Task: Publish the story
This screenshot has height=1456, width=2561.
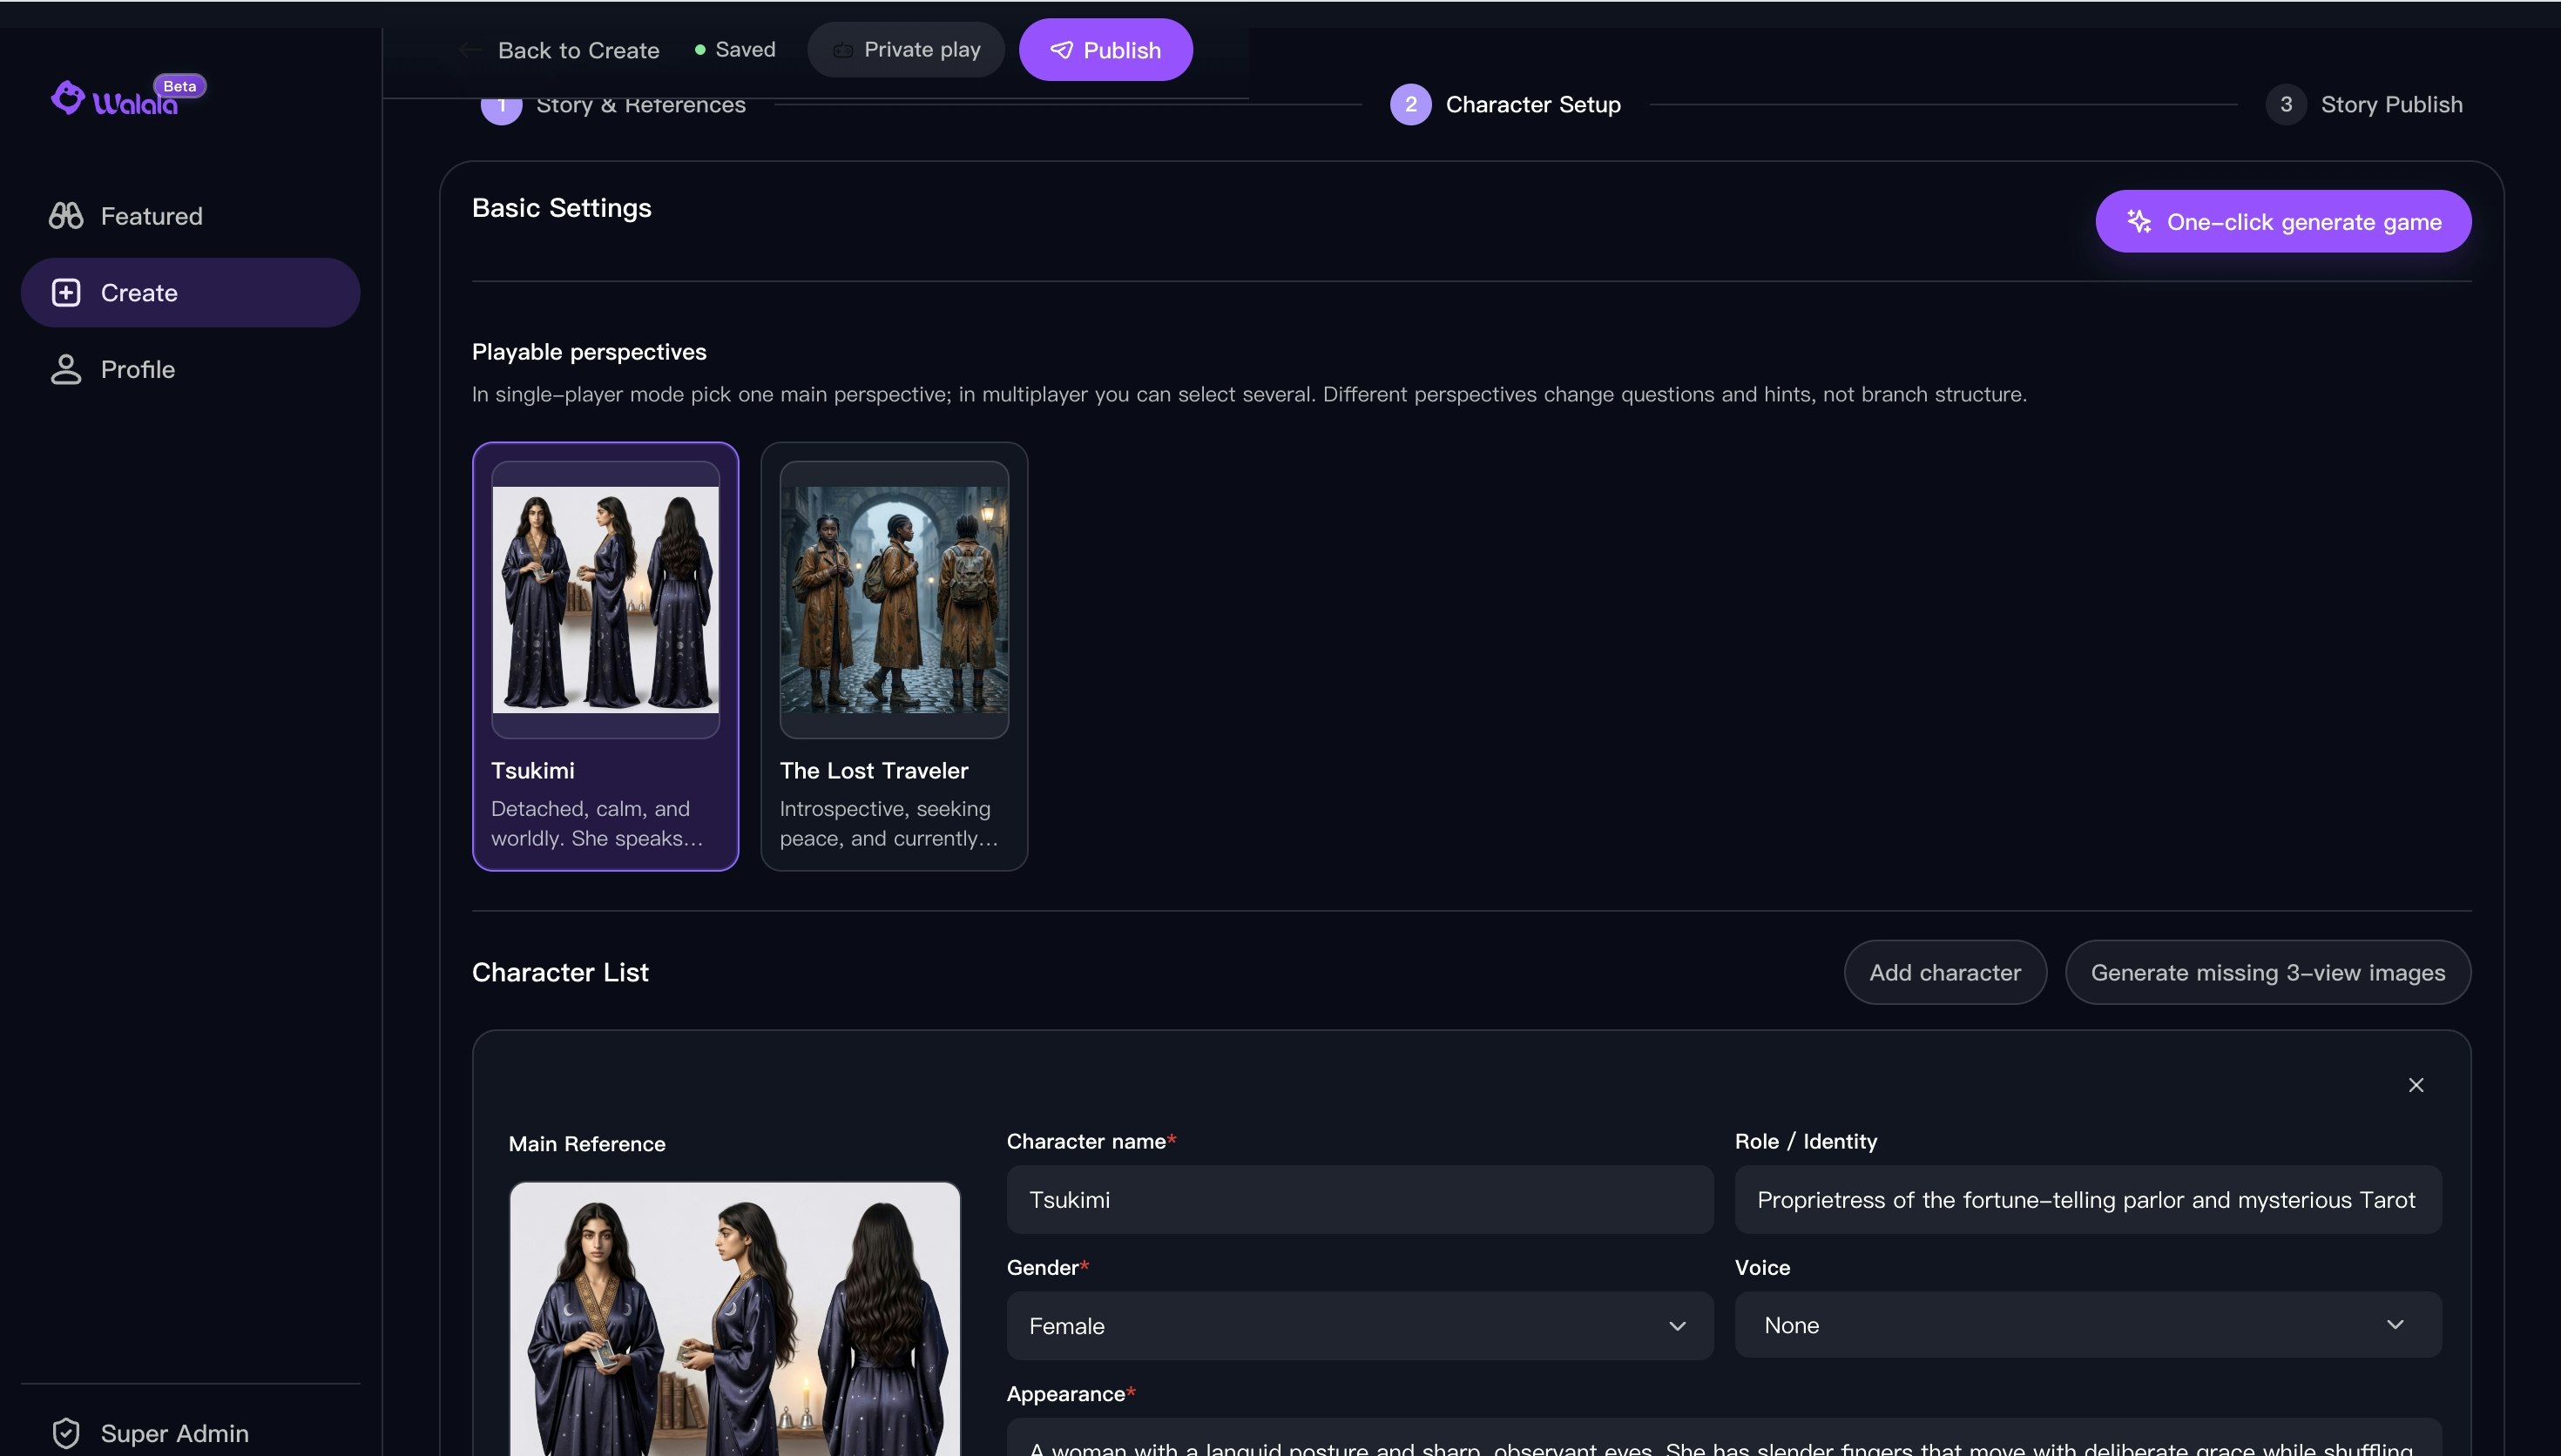Action: tap(1105, 50)
